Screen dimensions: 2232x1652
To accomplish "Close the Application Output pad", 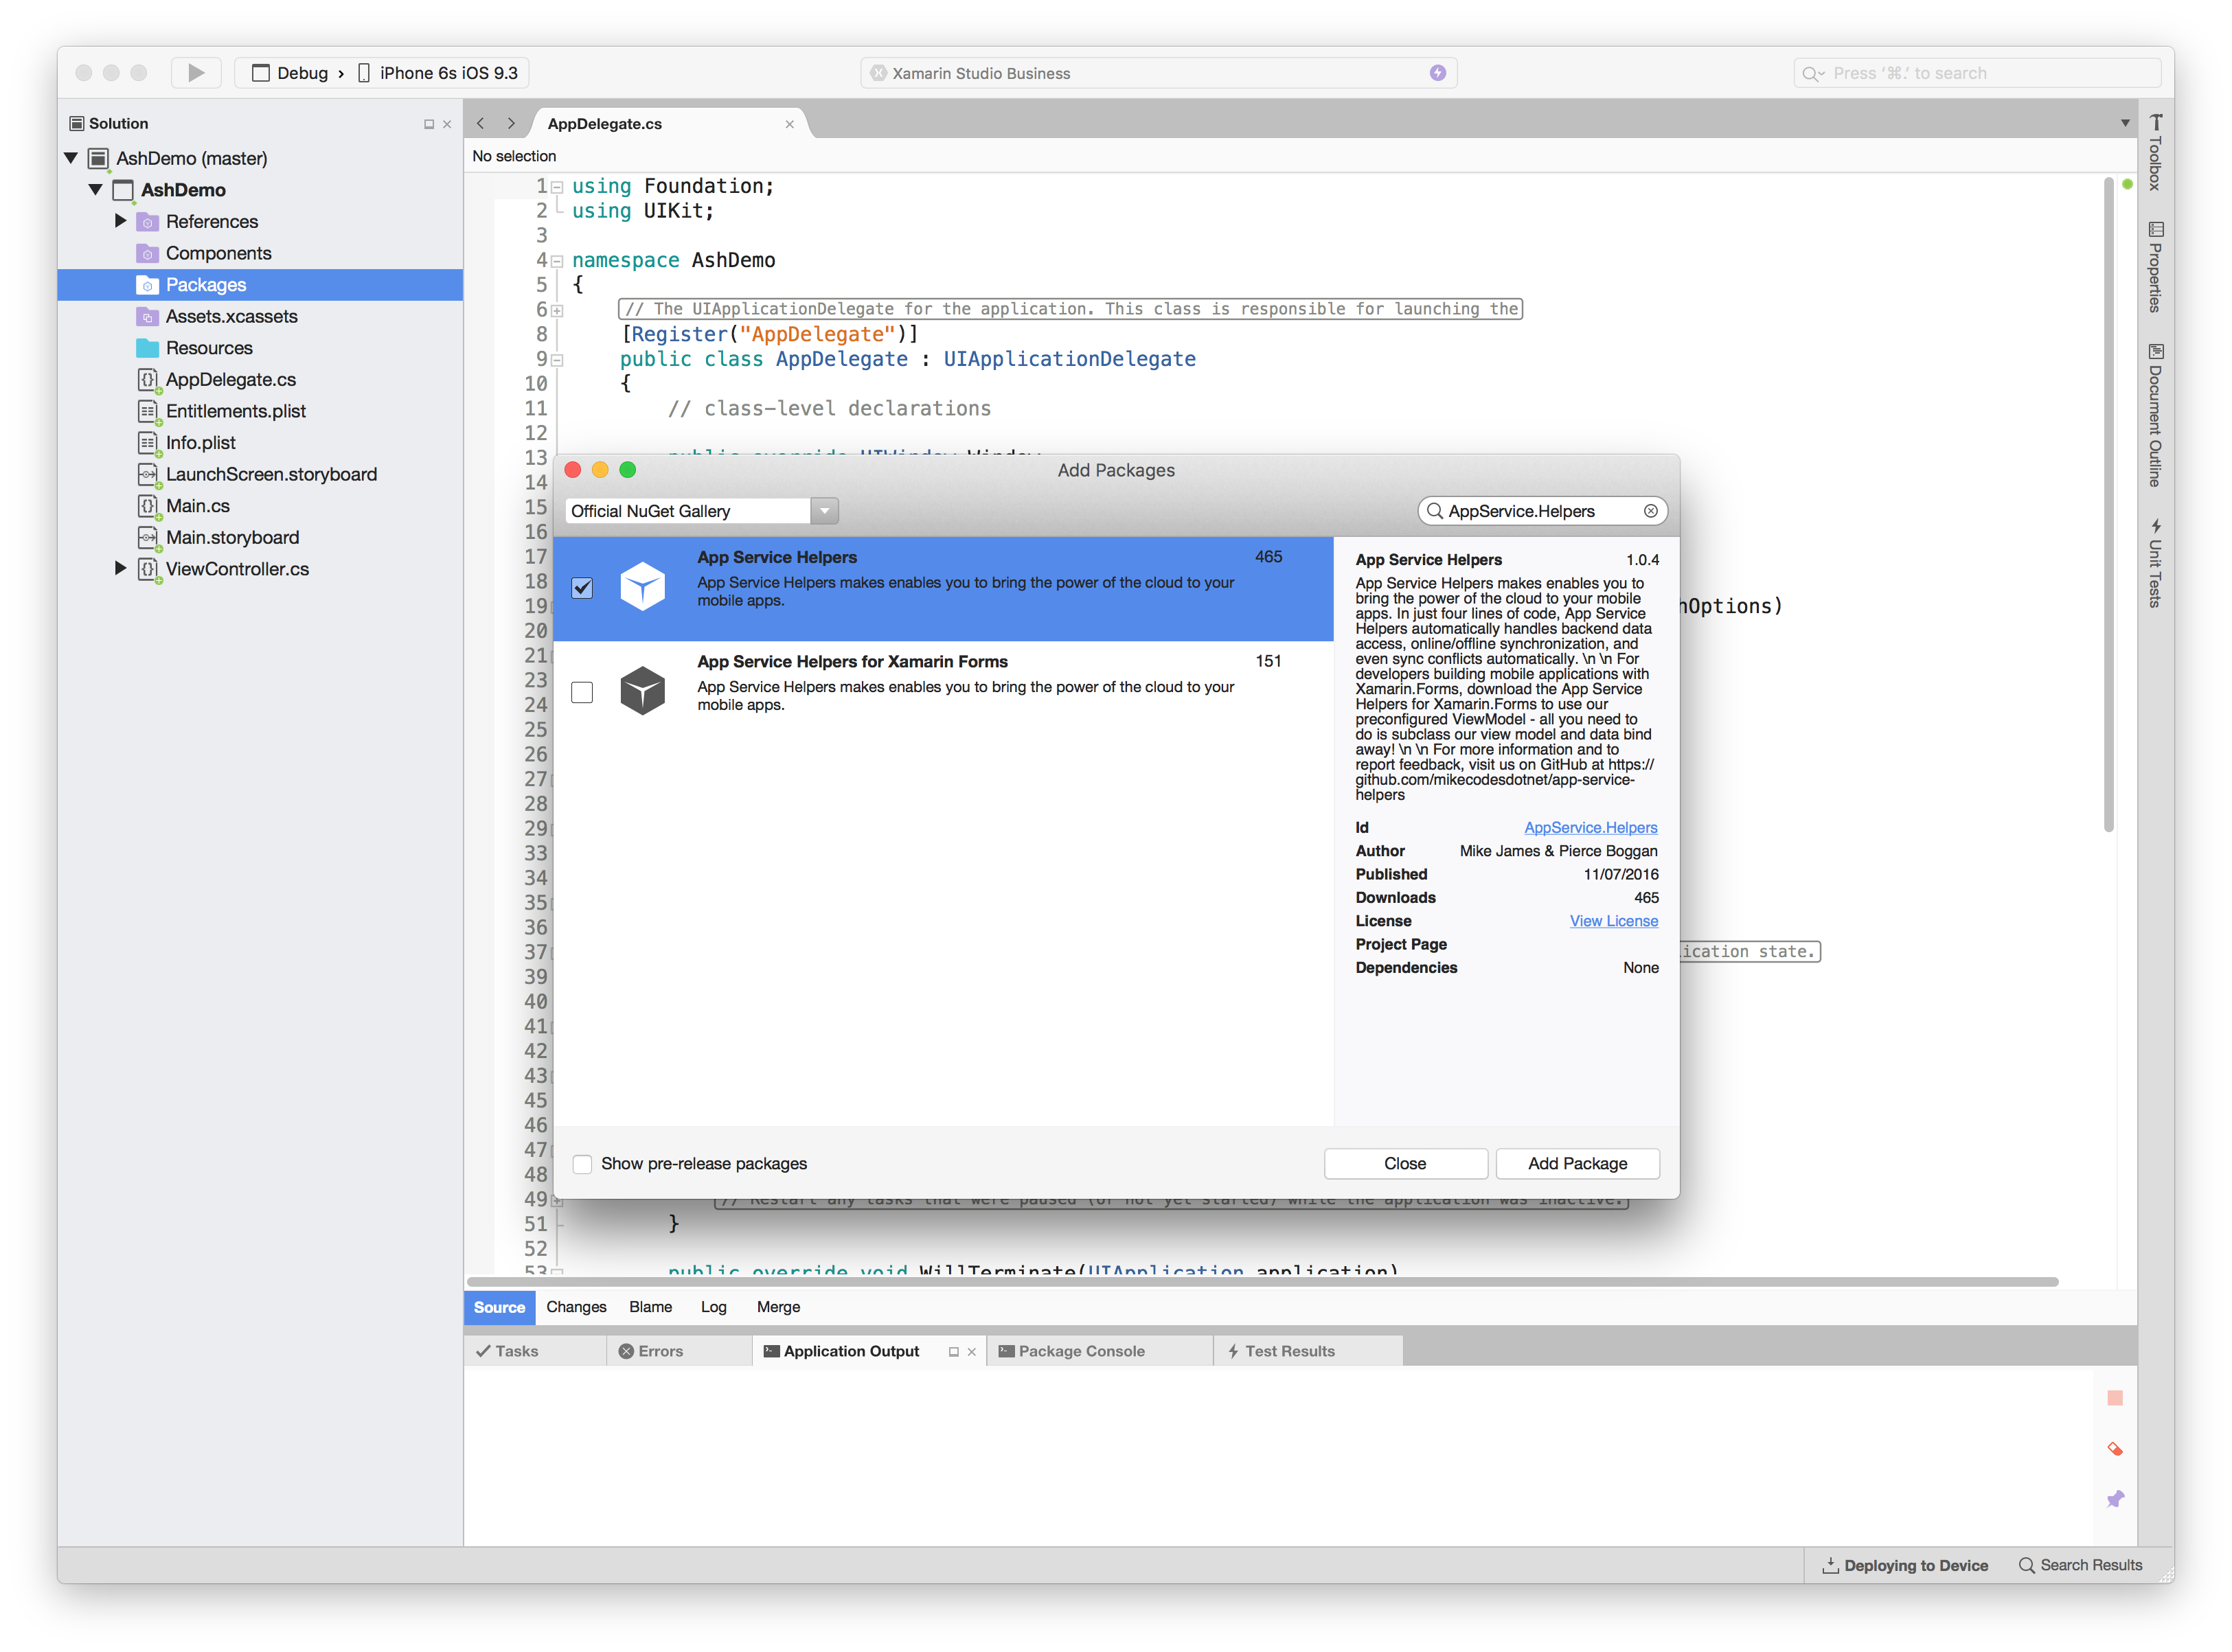I will (971, 1351).
